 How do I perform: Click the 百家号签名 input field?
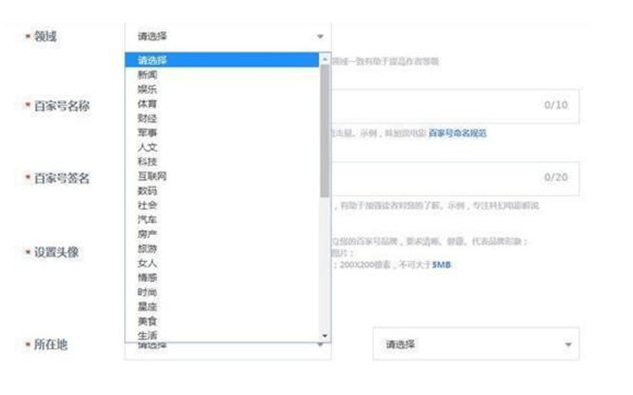point(455,178)
